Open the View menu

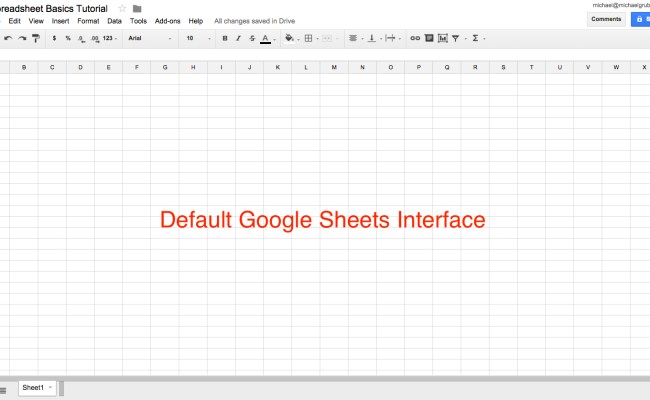(x=36, y=21)
